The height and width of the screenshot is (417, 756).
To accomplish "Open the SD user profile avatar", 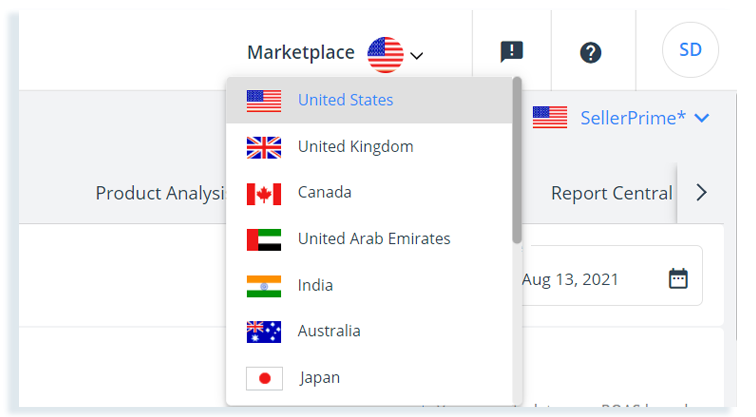I will click(x=690, y=50).
